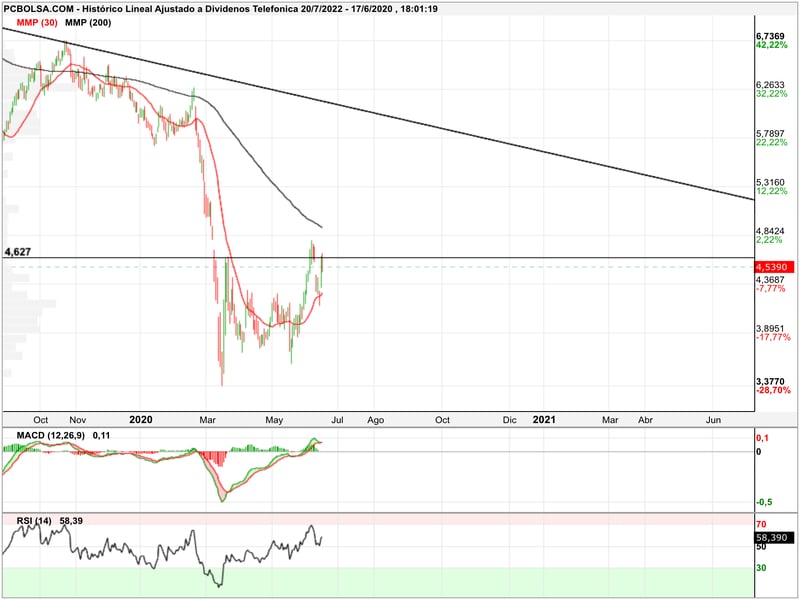Click the RSI 70 overbought level label
The width and height of the screenshot is (800, 600).
click(761, 524)
